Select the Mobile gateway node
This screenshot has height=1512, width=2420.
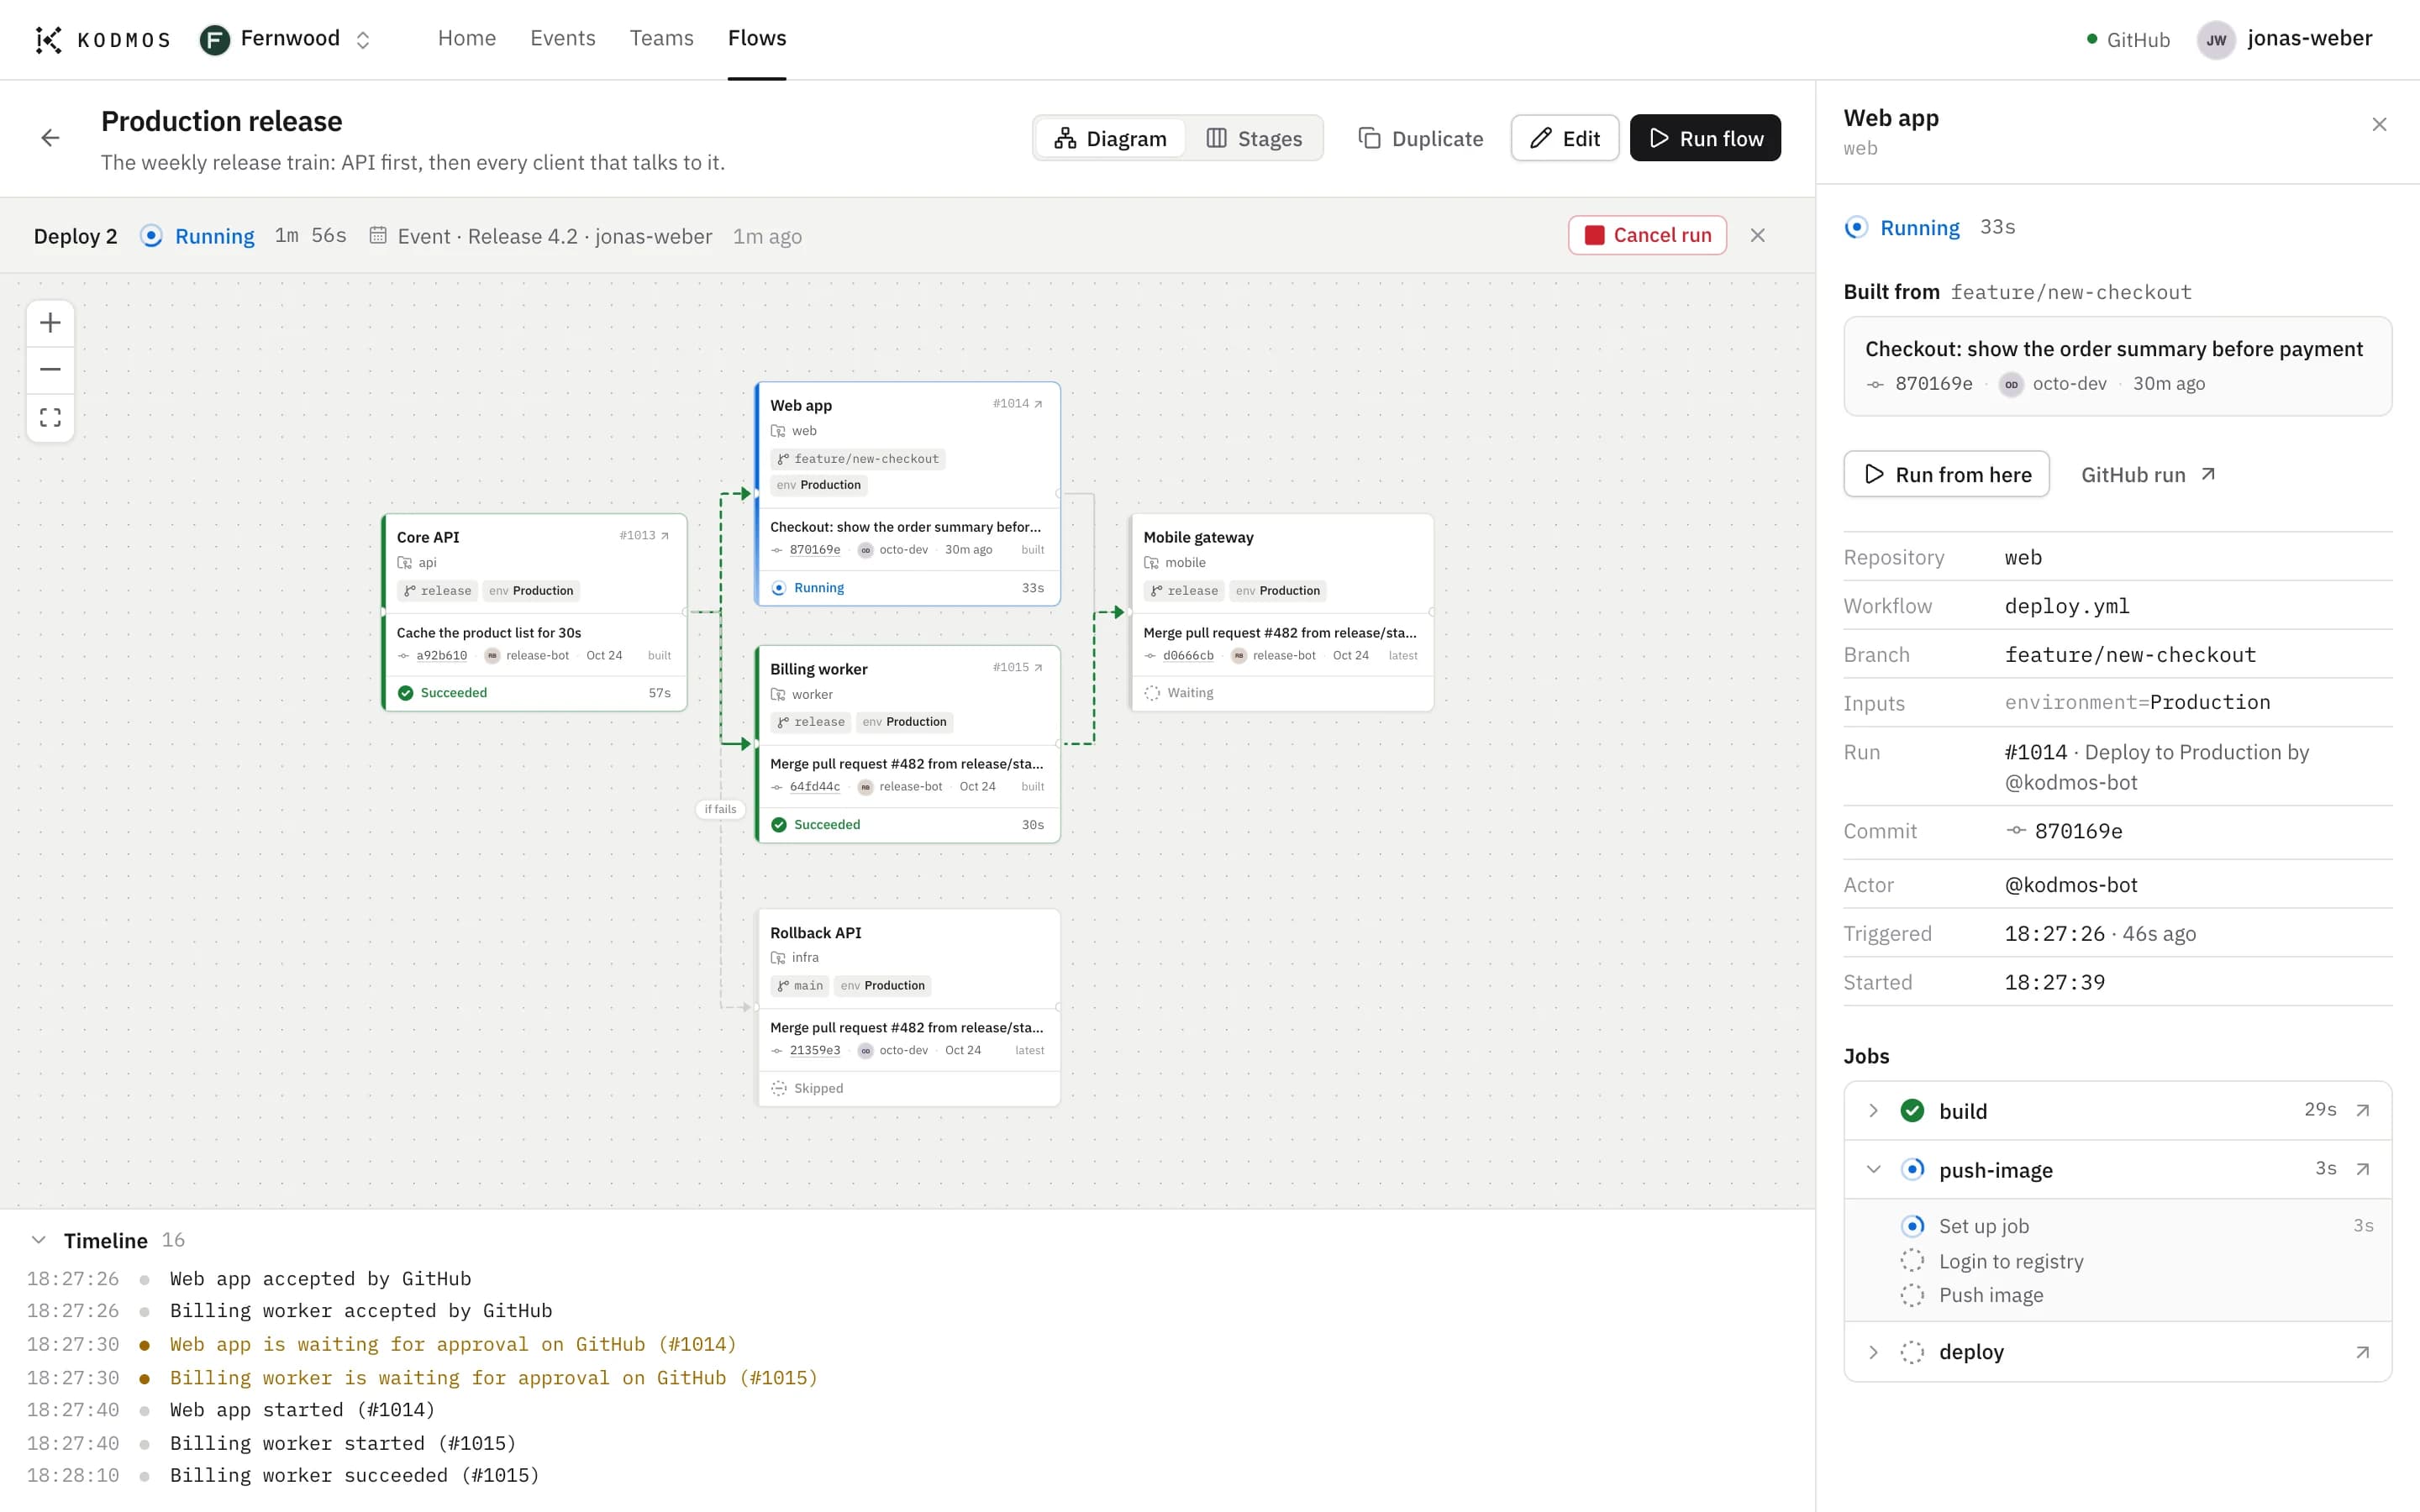point(1281,612)
